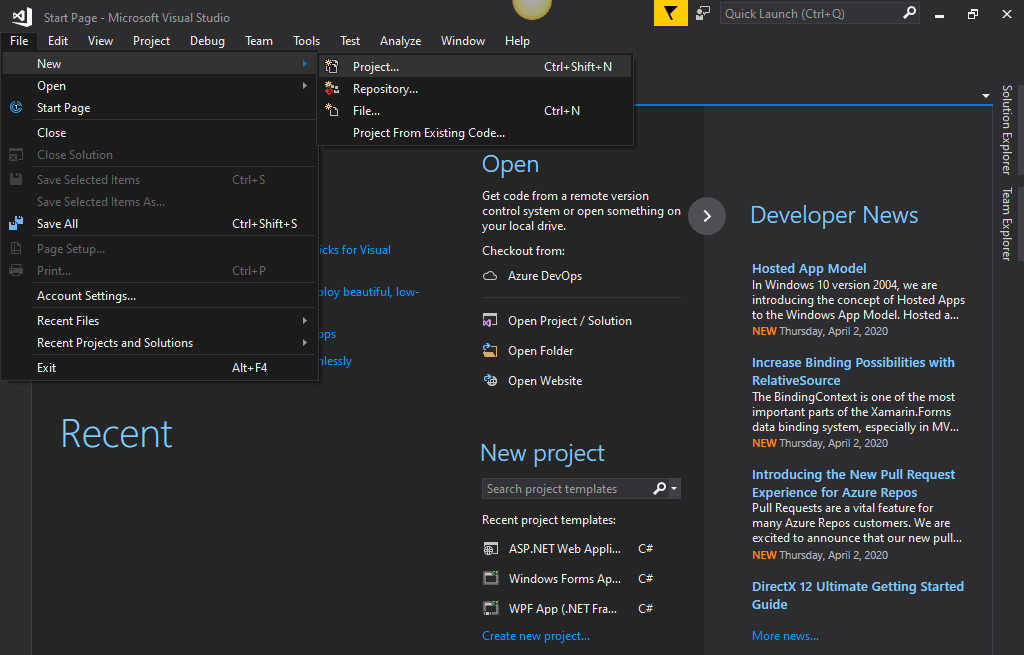Open the Team menu
Viewport: 1024px width, 655px height.
pos(259,40)
